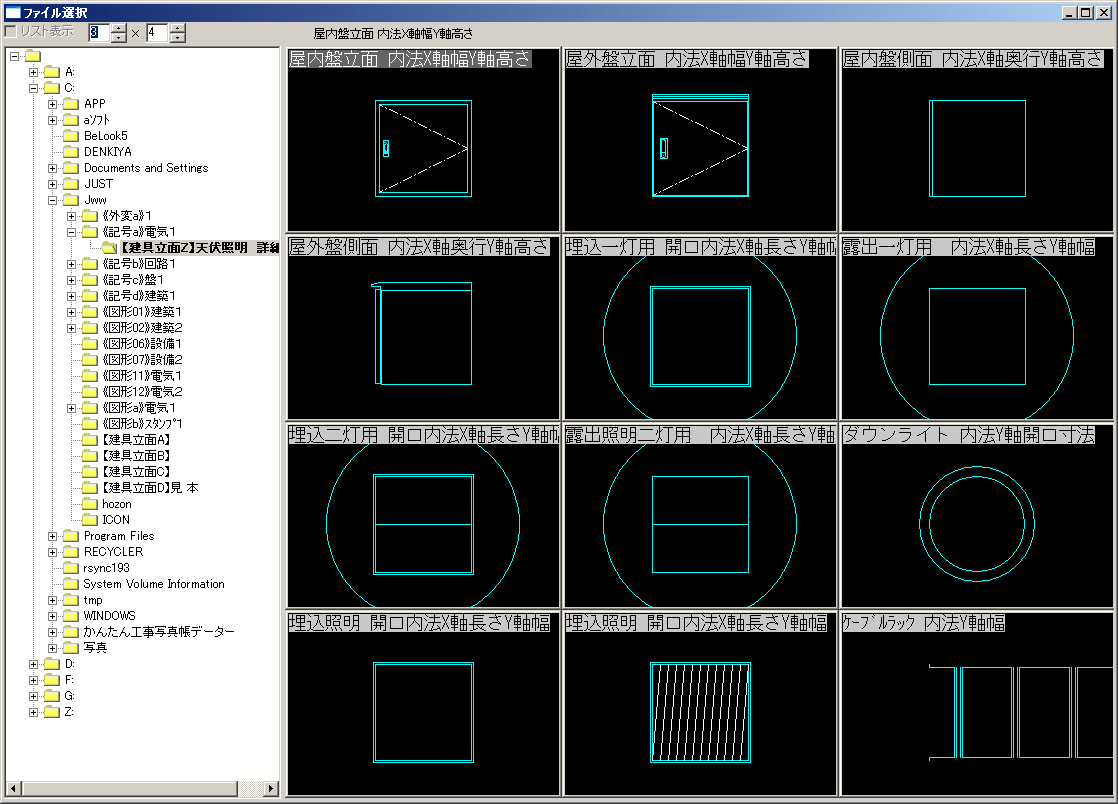Open the 《図形01》建築1 folder icon

pos(90,311)
